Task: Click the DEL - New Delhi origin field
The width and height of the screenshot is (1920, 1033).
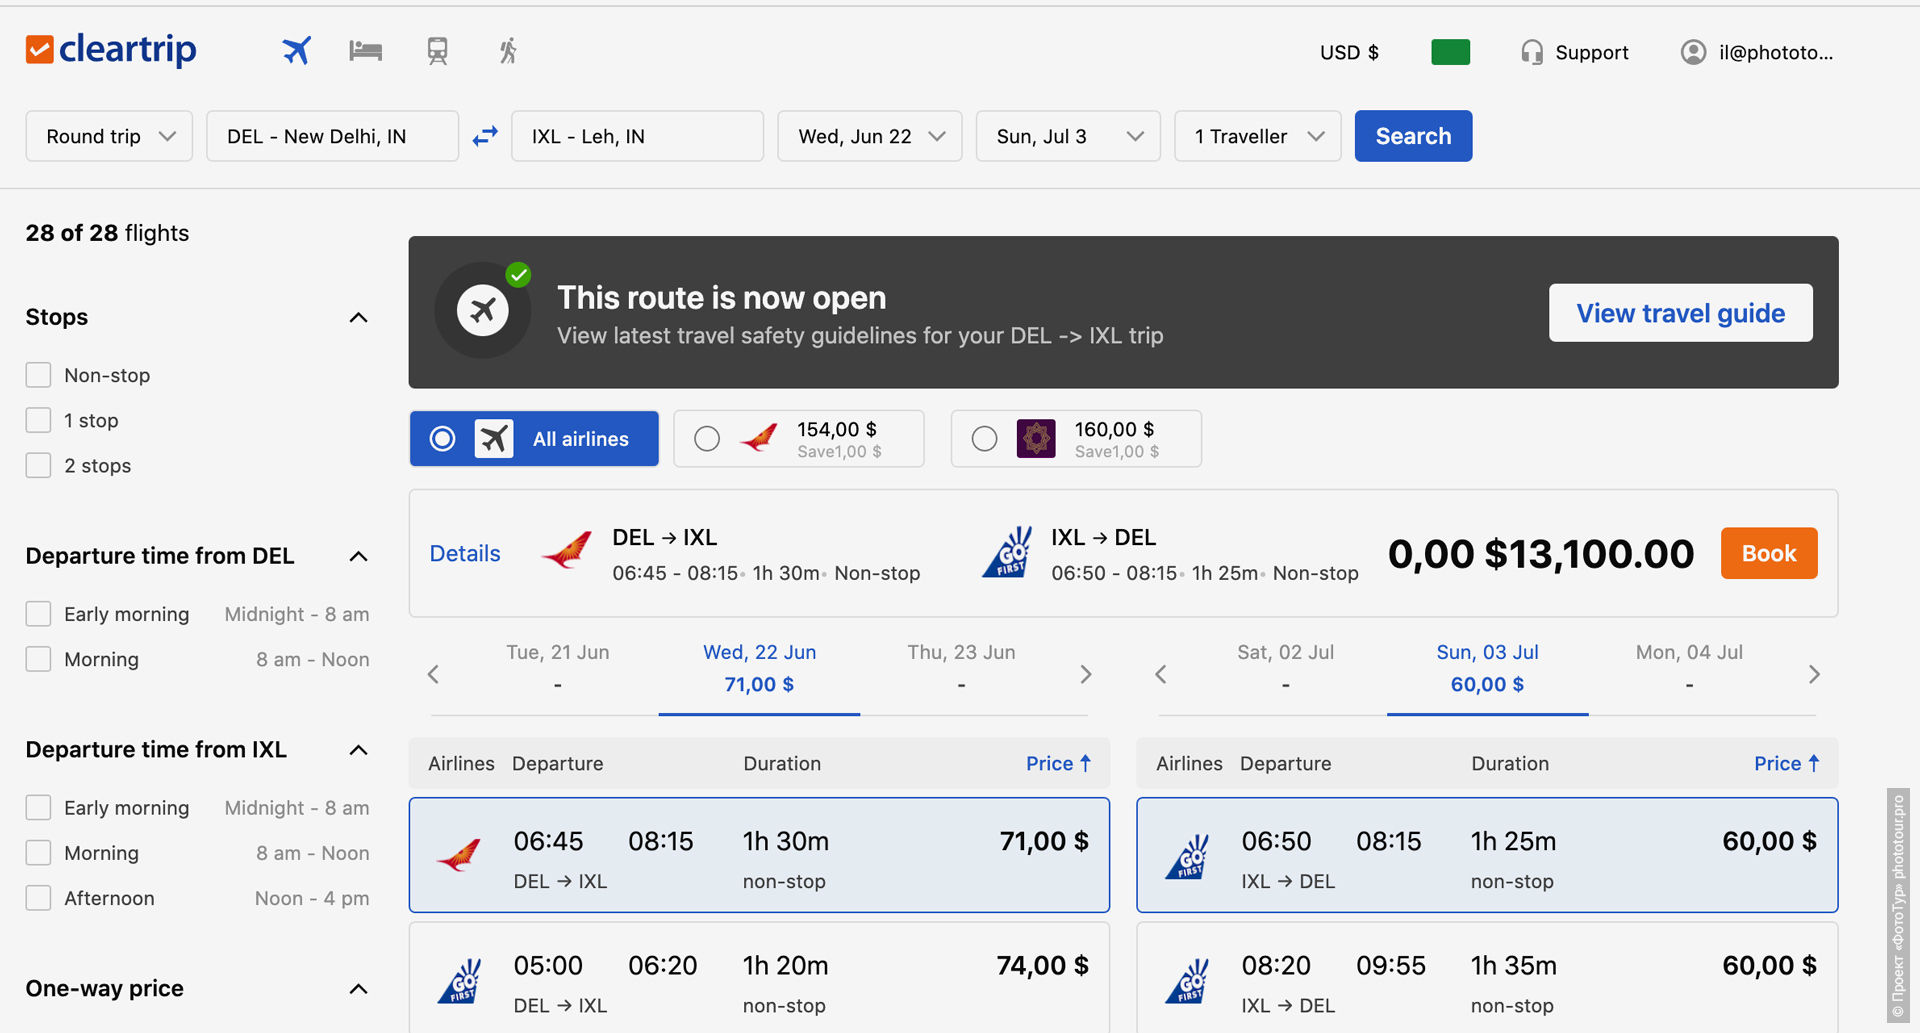Action: 332,136
